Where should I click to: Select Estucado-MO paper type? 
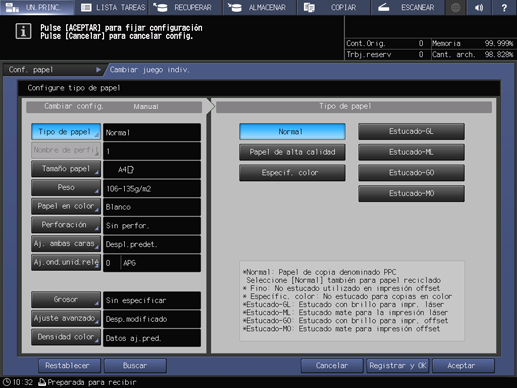tap(411, 194)
